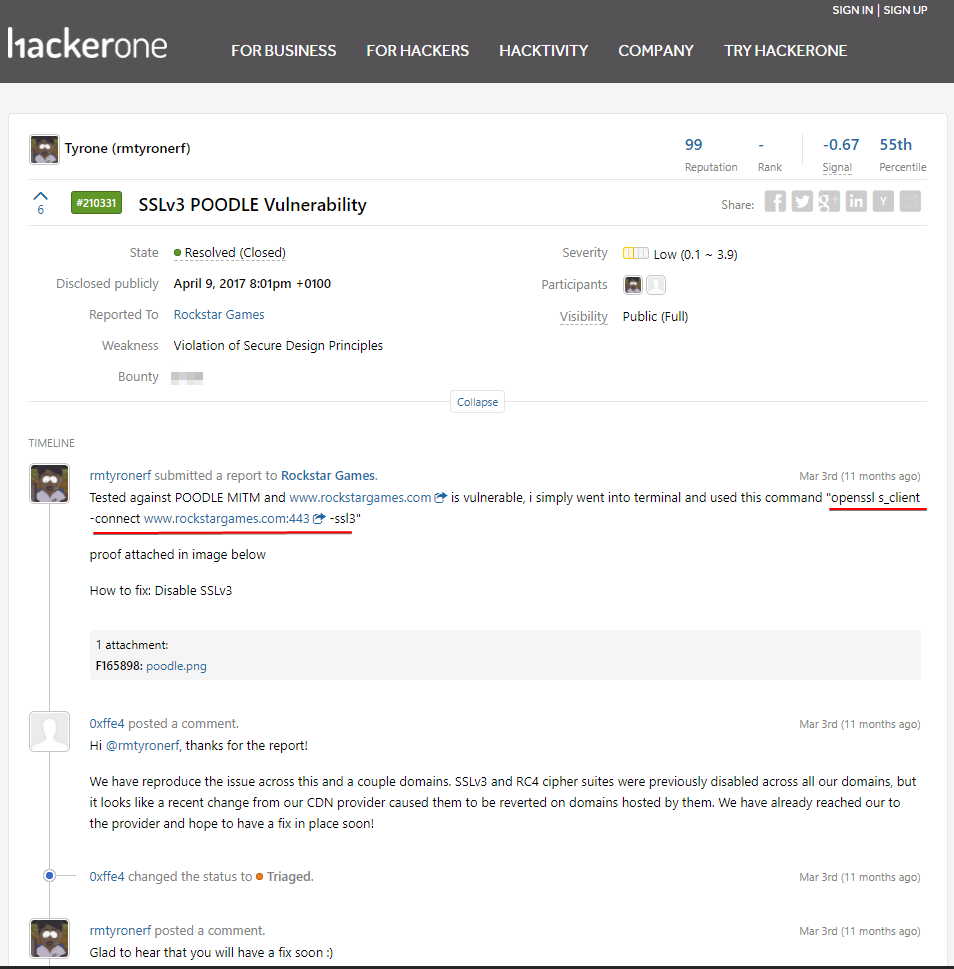Click the blurred Bounty value
954x969 pixels.
point(187,378)
